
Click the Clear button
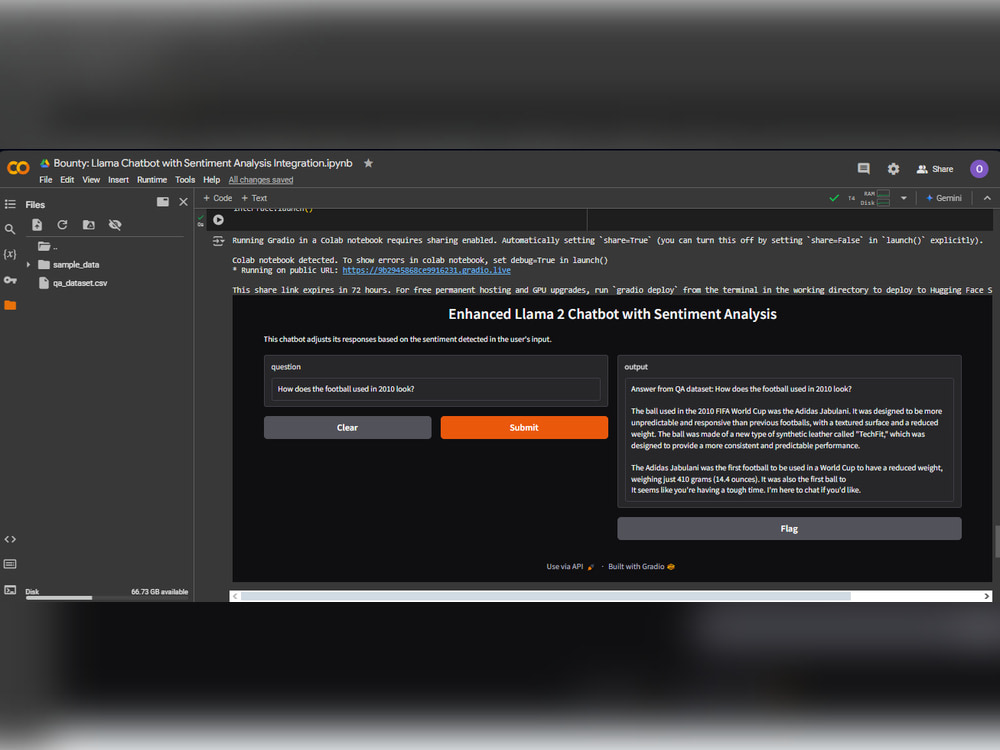point(348,428)
